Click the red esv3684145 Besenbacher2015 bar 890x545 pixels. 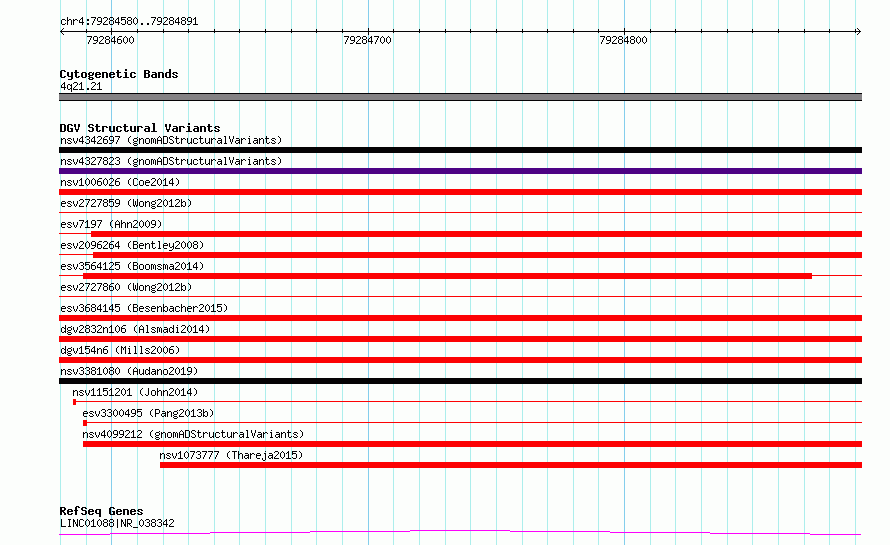pos(460,318)
